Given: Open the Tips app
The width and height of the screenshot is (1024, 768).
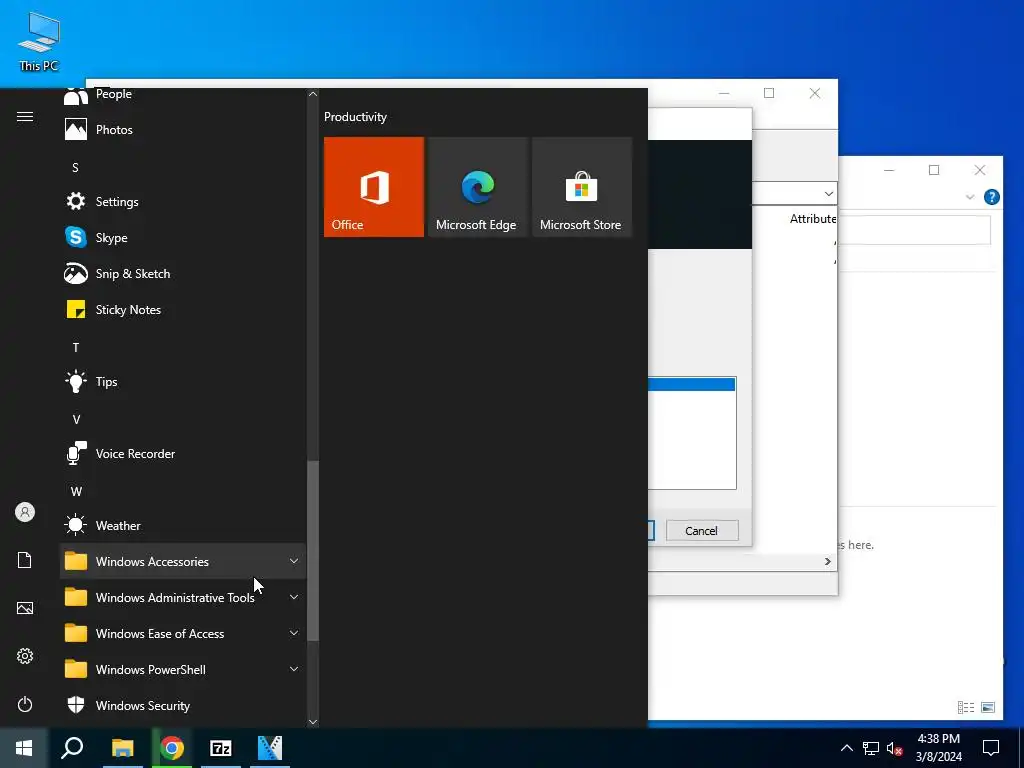Looking at the screenshot, I should coord(182,381).
